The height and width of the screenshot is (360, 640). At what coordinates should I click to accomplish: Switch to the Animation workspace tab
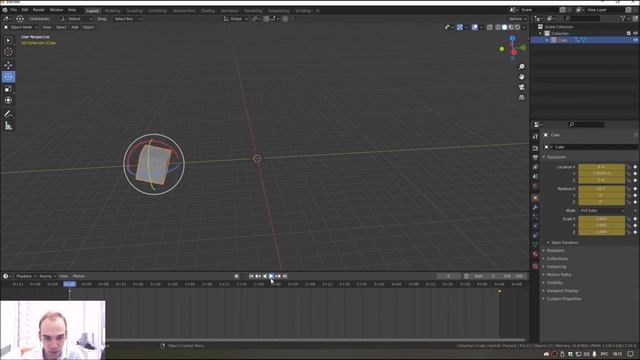tap(229, 11)
